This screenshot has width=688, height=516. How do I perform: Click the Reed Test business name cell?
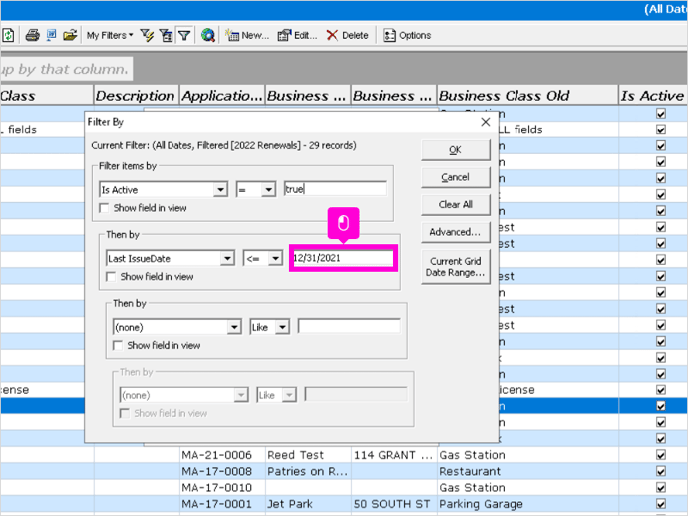click(x=308, y=455)
